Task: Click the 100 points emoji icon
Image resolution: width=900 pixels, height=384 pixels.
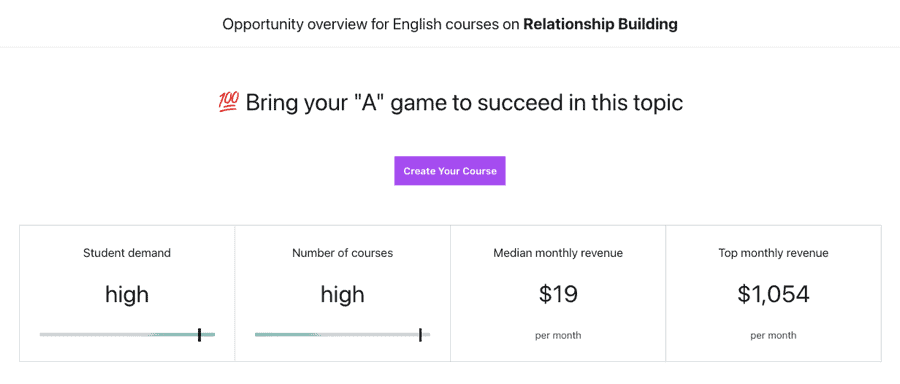Action: click(x=229, y=103)
